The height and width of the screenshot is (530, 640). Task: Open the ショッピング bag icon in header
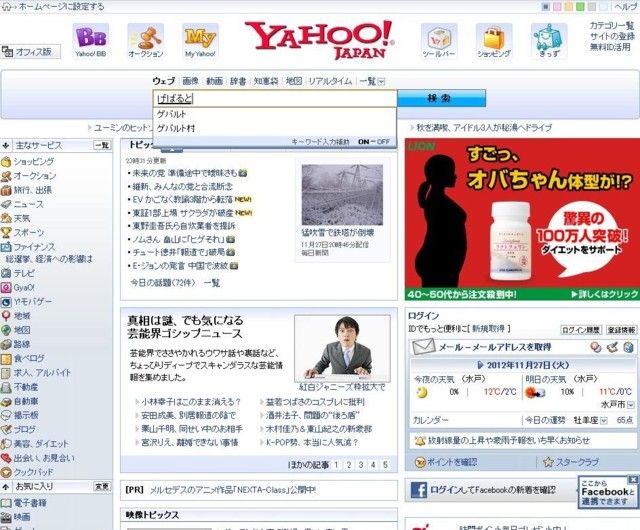[x=493, y=41]
